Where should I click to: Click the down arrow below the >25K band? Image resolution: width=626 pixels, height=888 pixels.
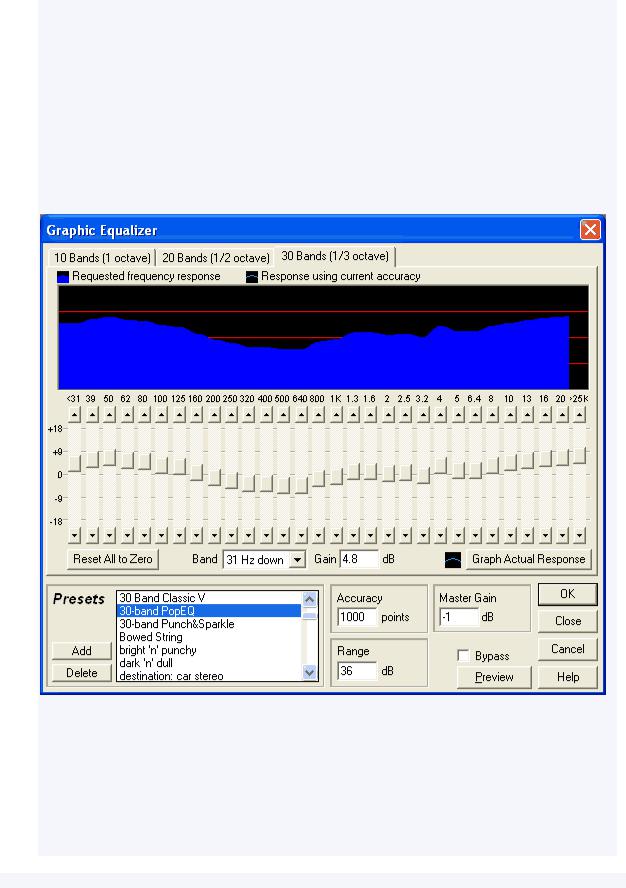(x=579, y=535)
